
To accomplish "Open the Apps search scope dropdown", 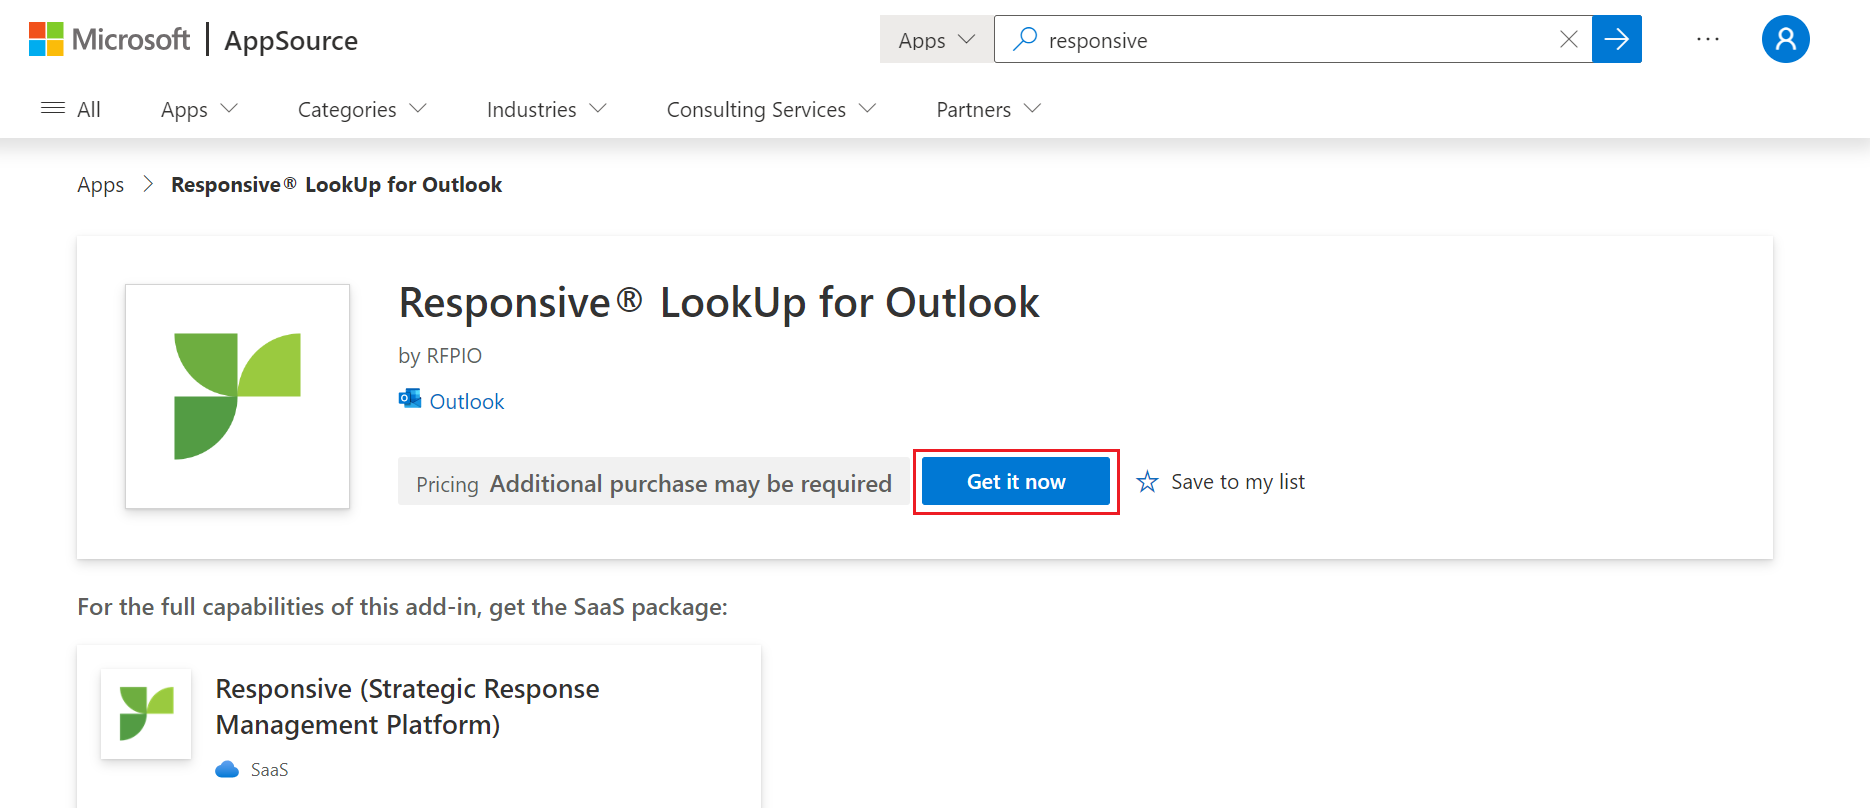I will point(936,39).
